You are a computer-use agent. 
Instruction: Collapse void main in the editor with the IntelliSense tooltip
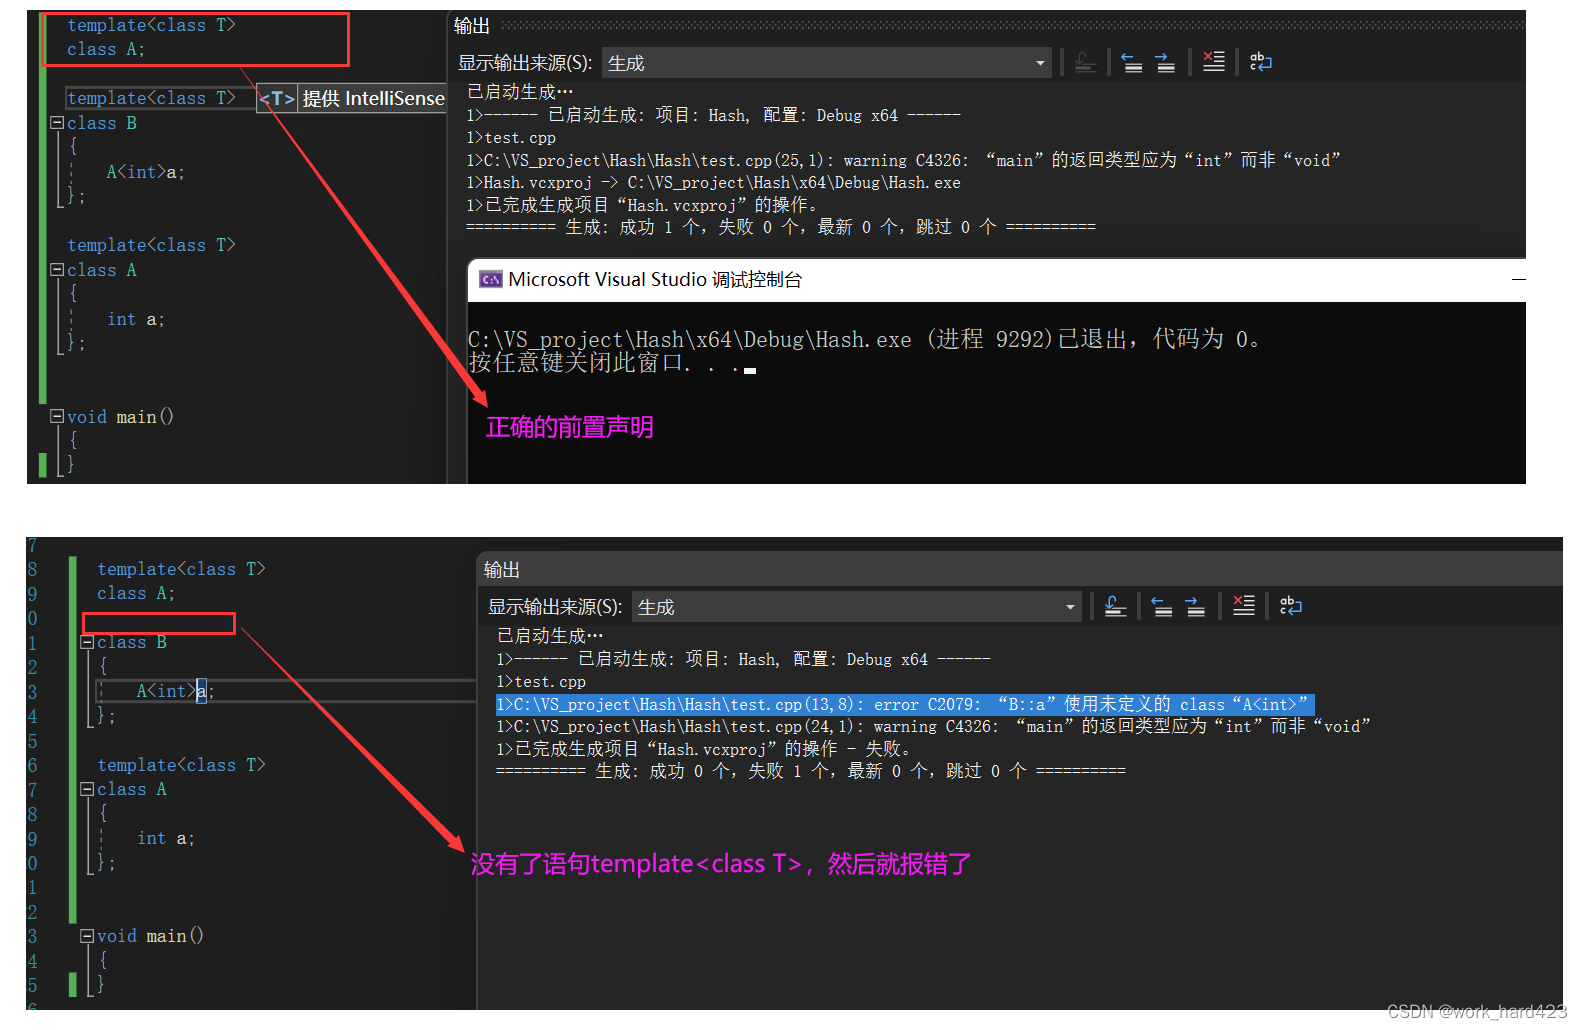click(57, 416)
